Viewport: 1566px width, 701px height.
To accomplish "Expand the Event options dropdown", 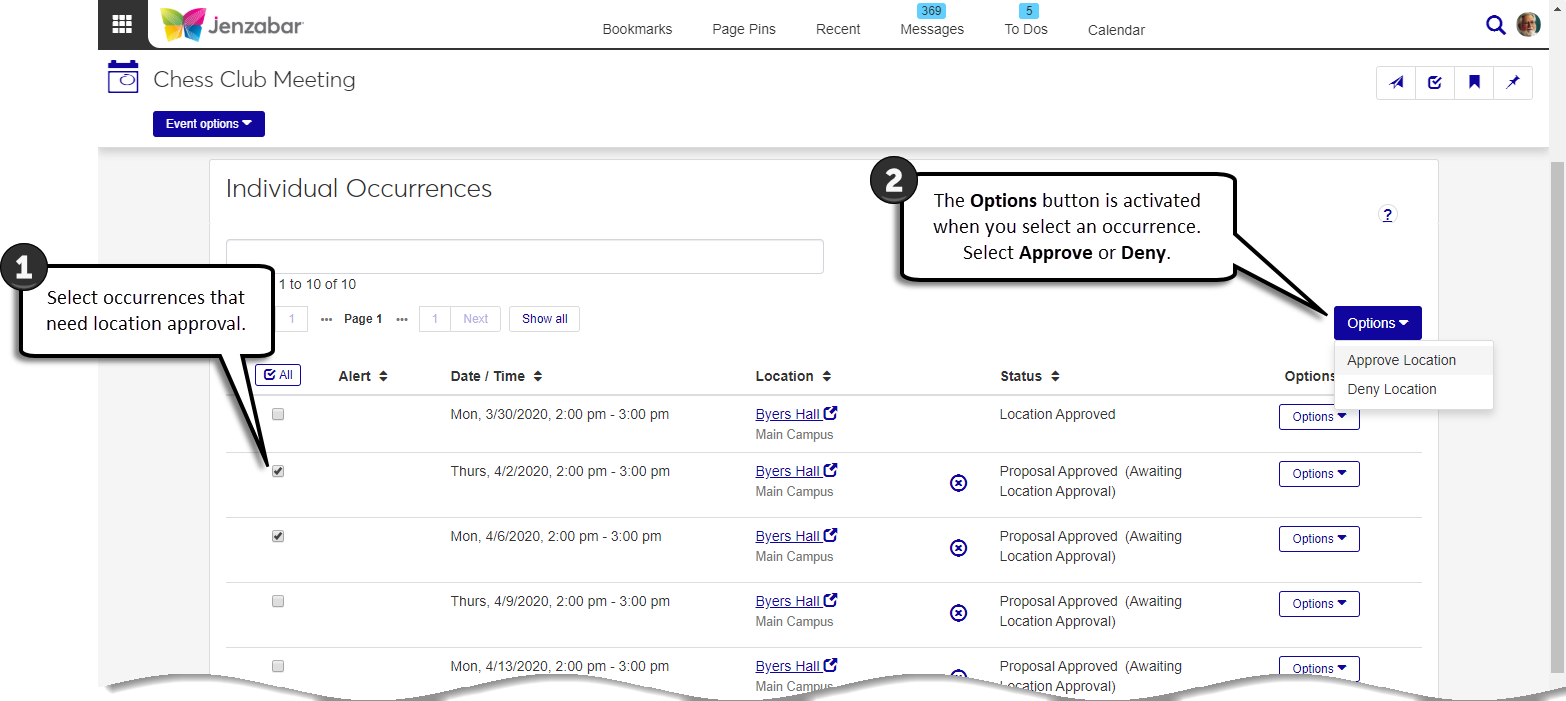I will [x=208, y=124].
